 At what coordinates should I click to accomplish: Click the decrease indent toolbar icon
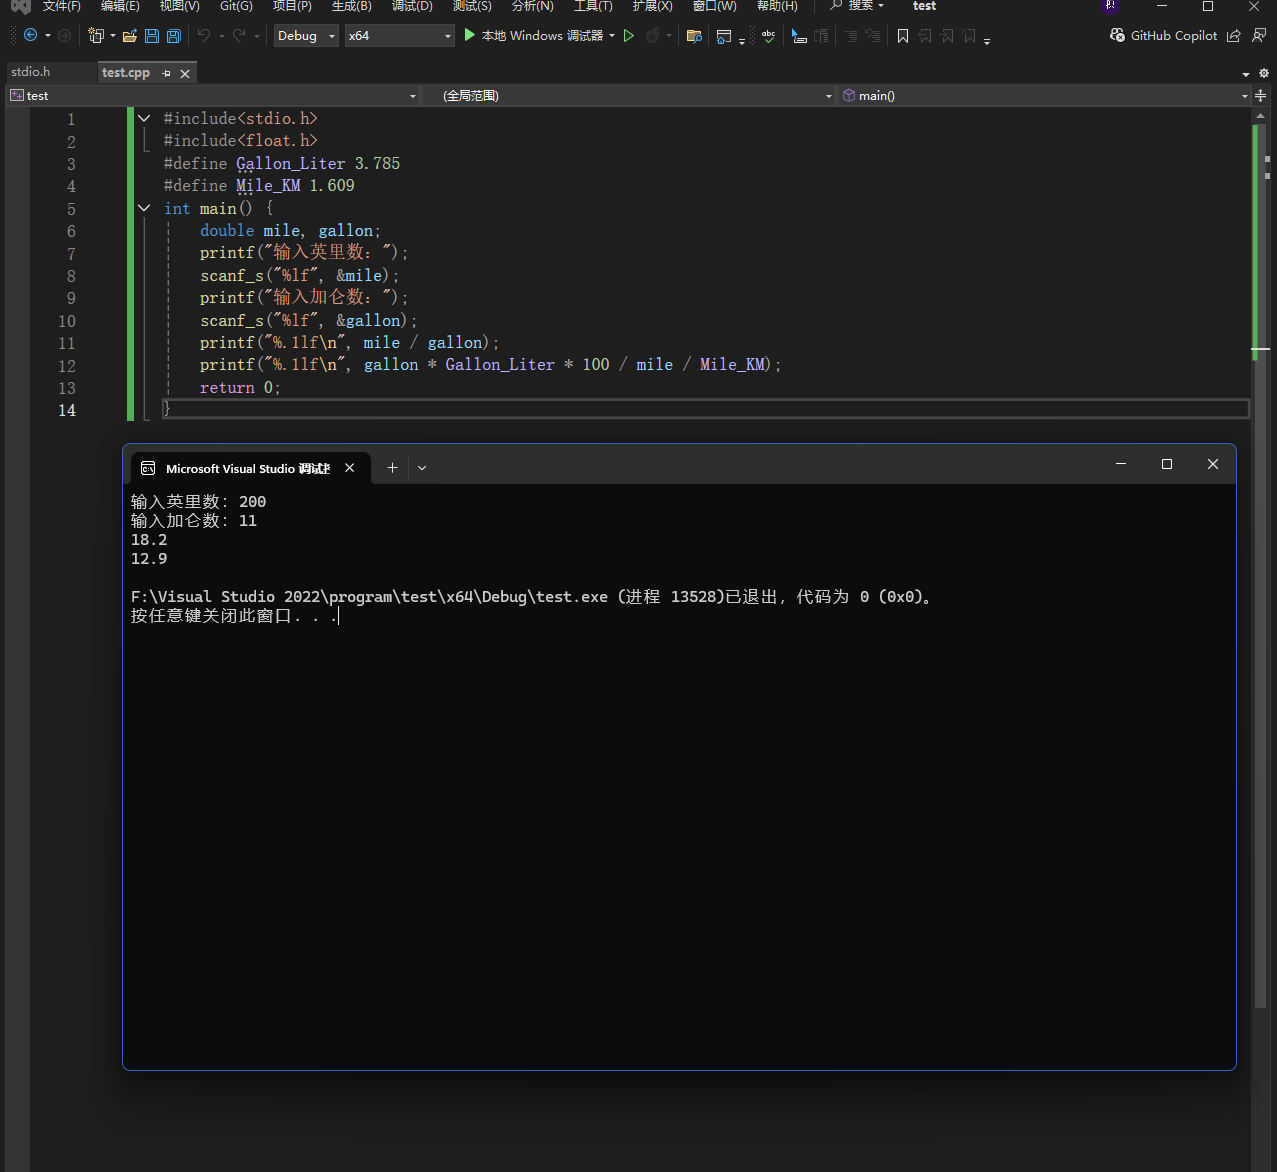[851, 35]
